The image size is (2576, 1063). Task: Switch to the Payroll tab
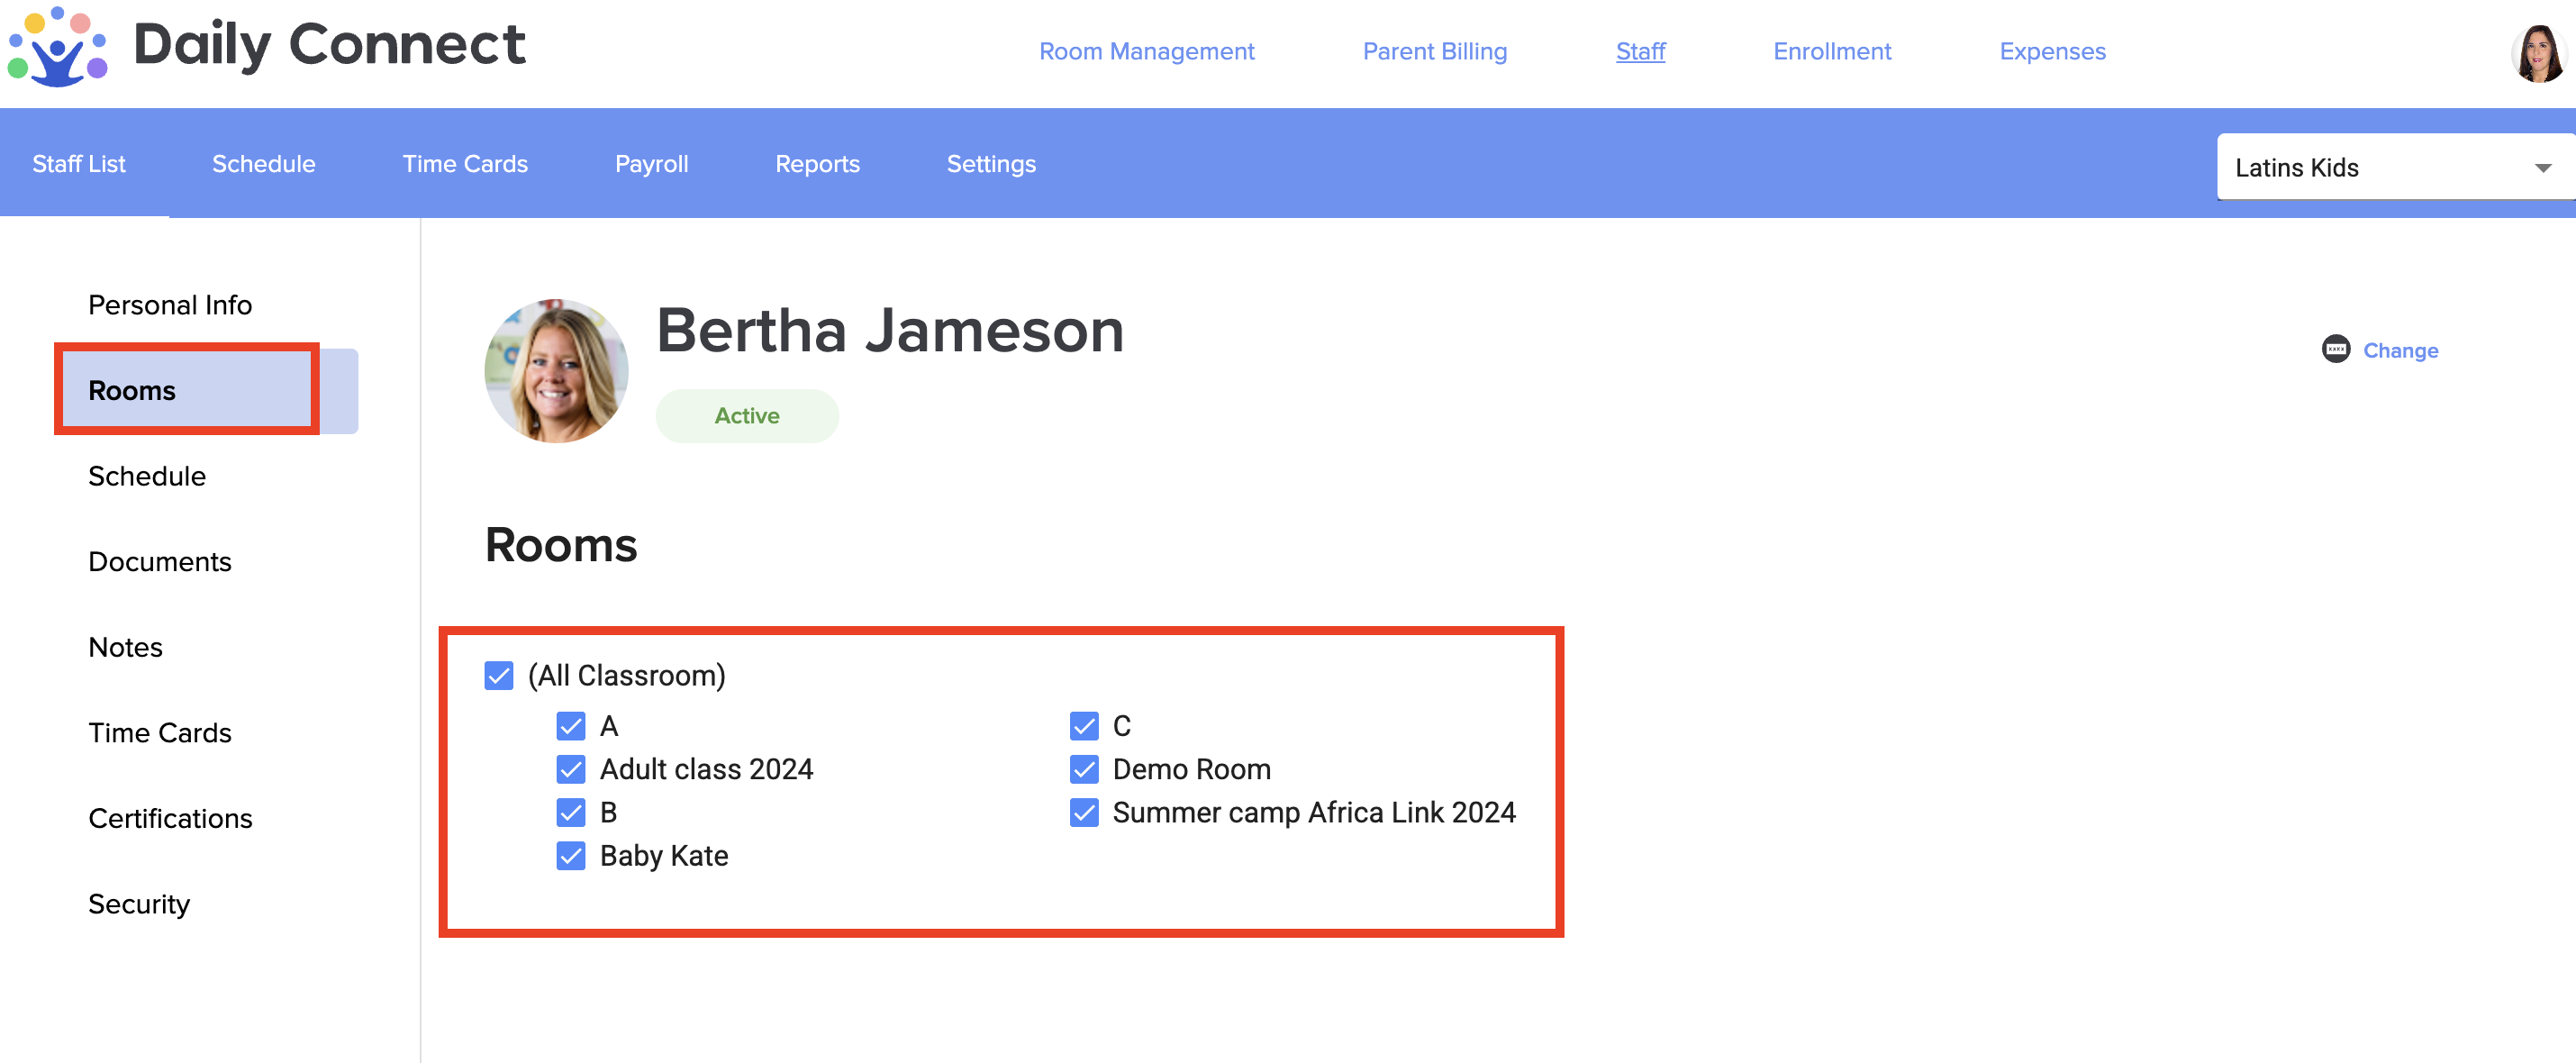click(x=651, y=164)
